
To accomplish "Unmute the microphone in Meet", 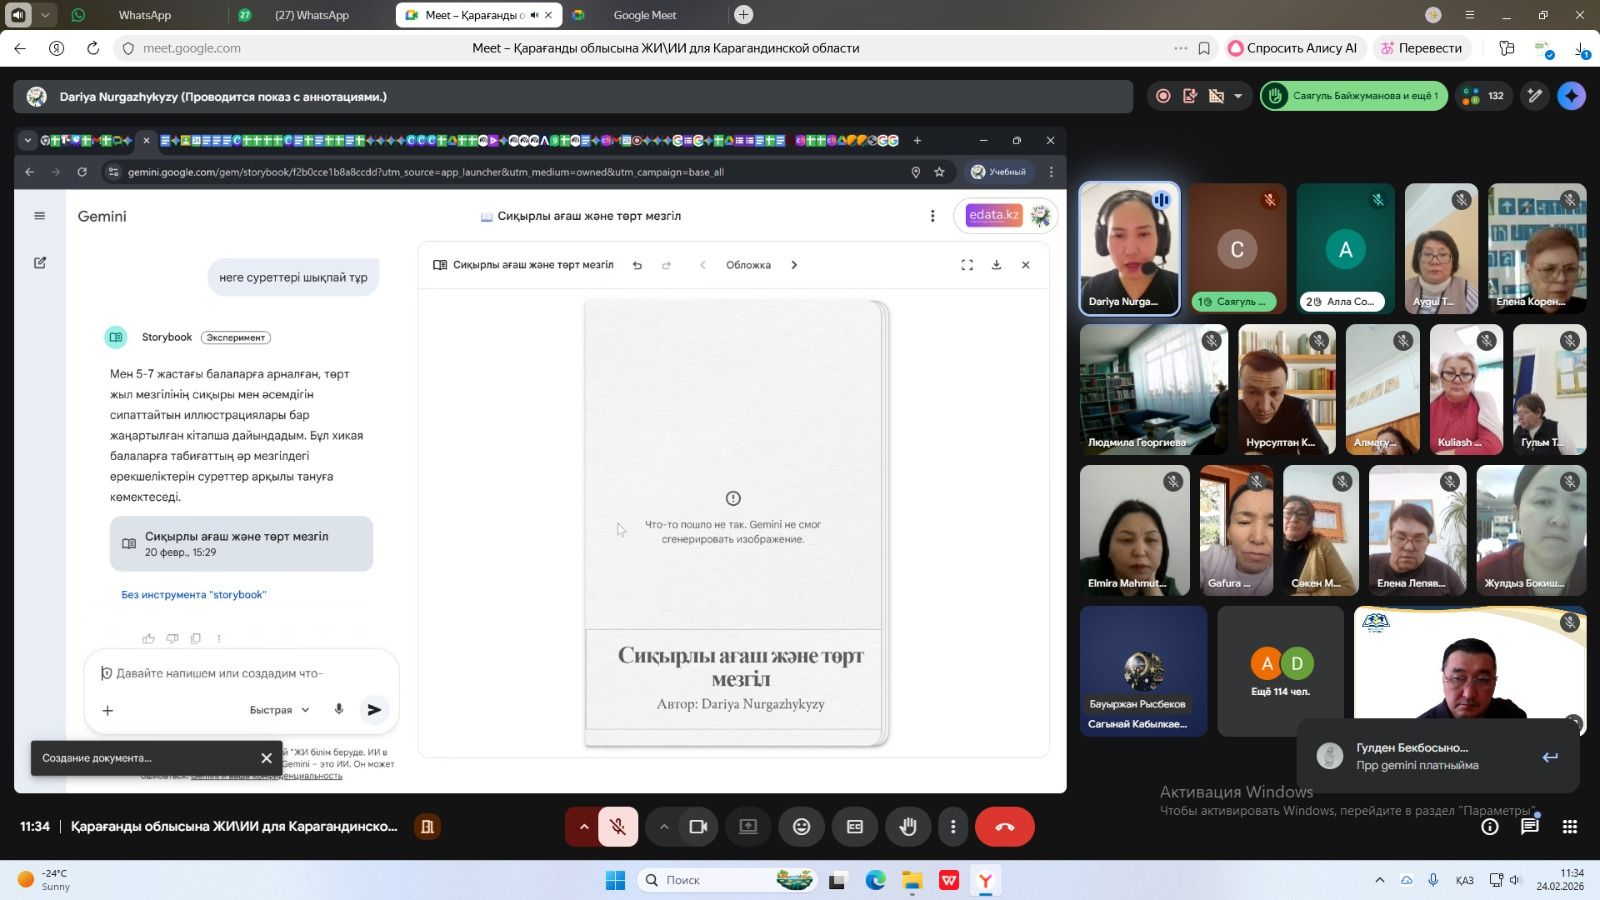I will [618, 827].
